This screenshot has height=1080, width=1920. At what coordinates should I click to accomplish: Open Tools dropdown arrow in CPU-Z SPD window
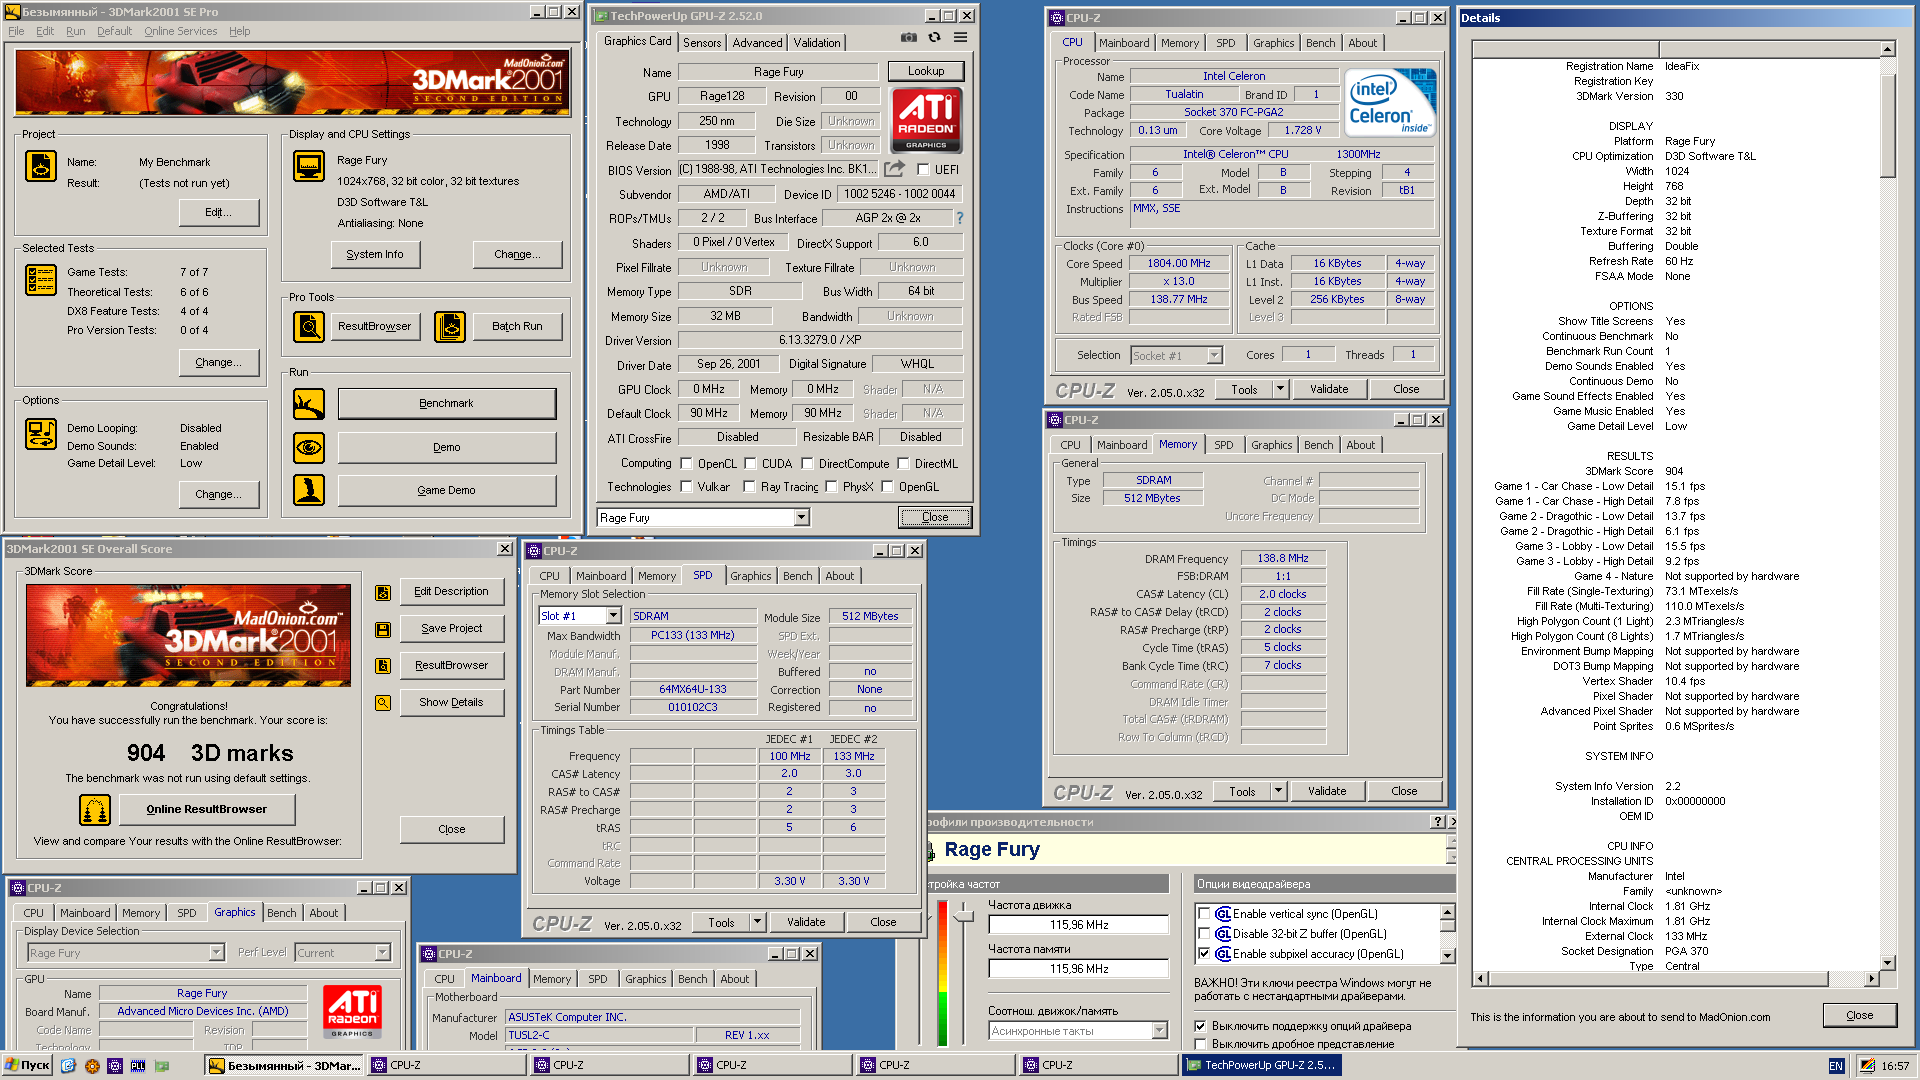point(757,922)
